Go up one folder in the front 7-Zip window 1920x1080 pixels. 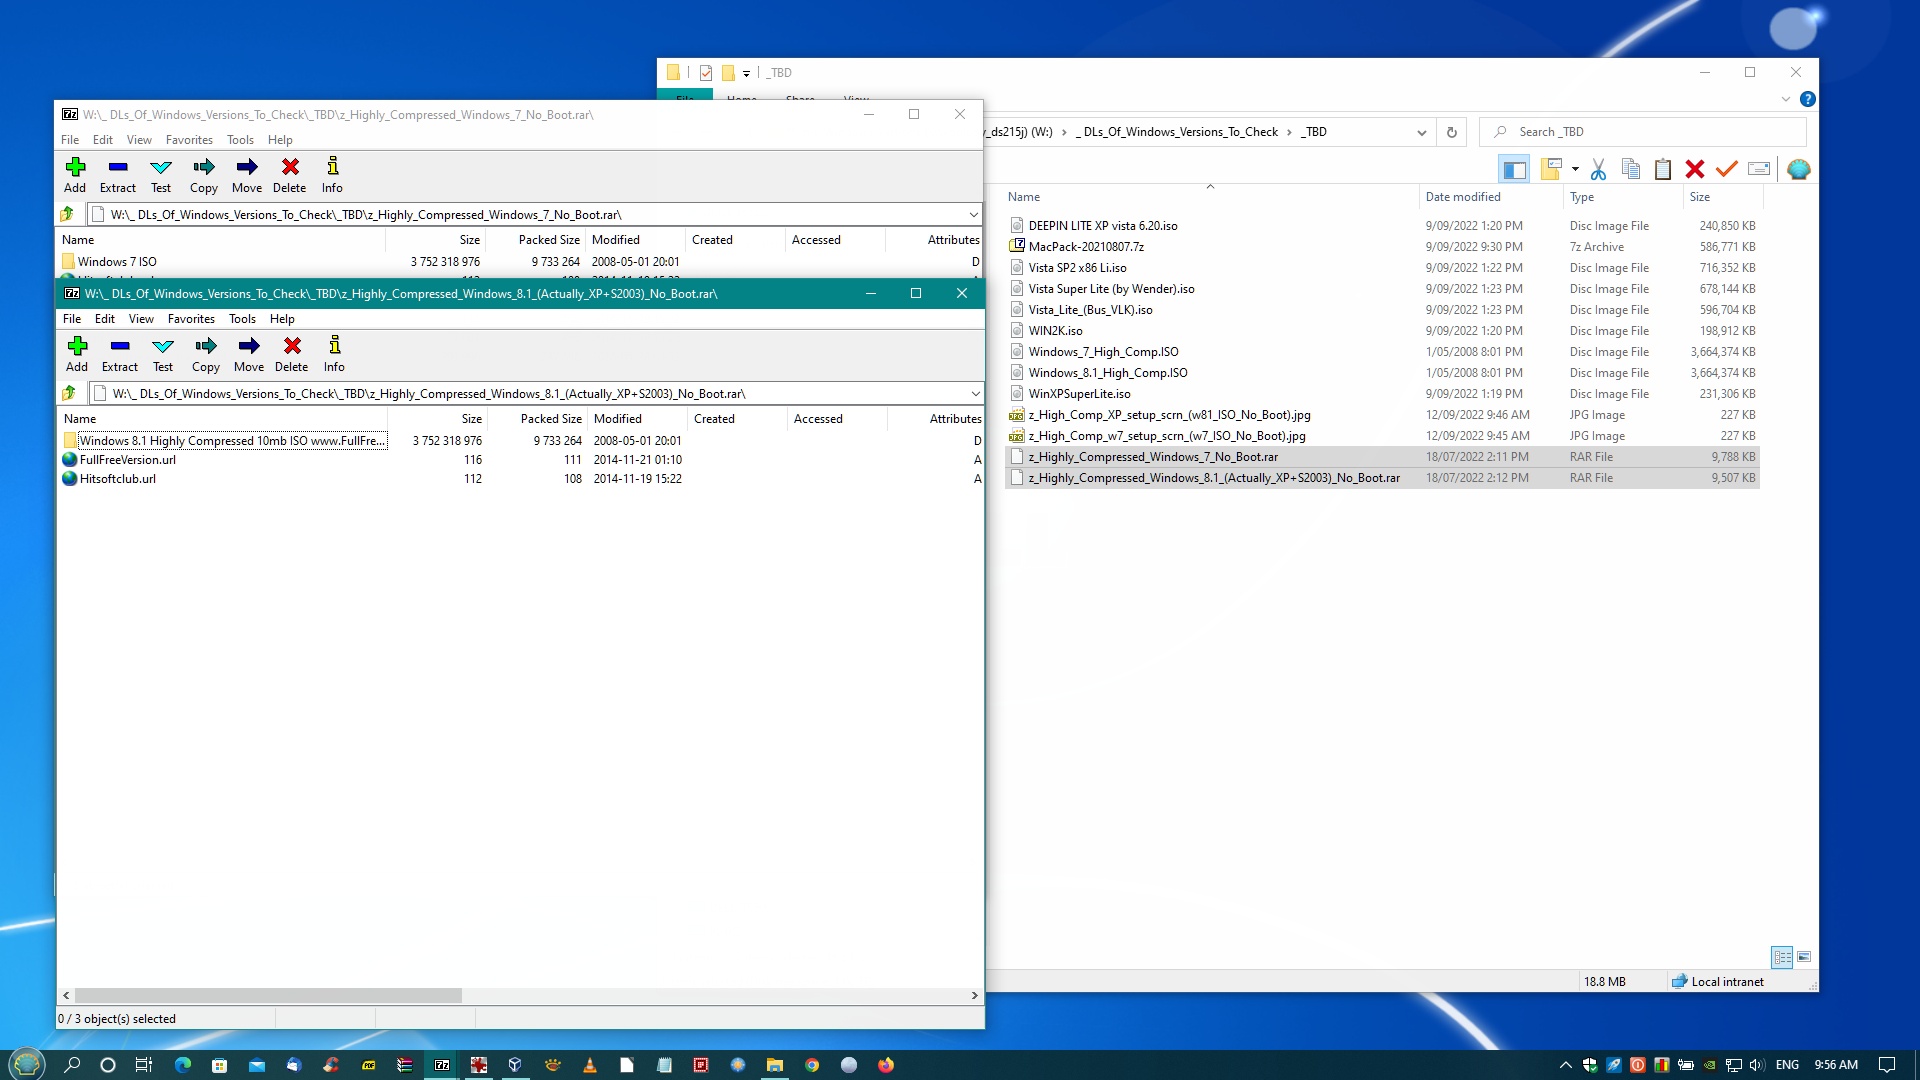tap(69, 393)
